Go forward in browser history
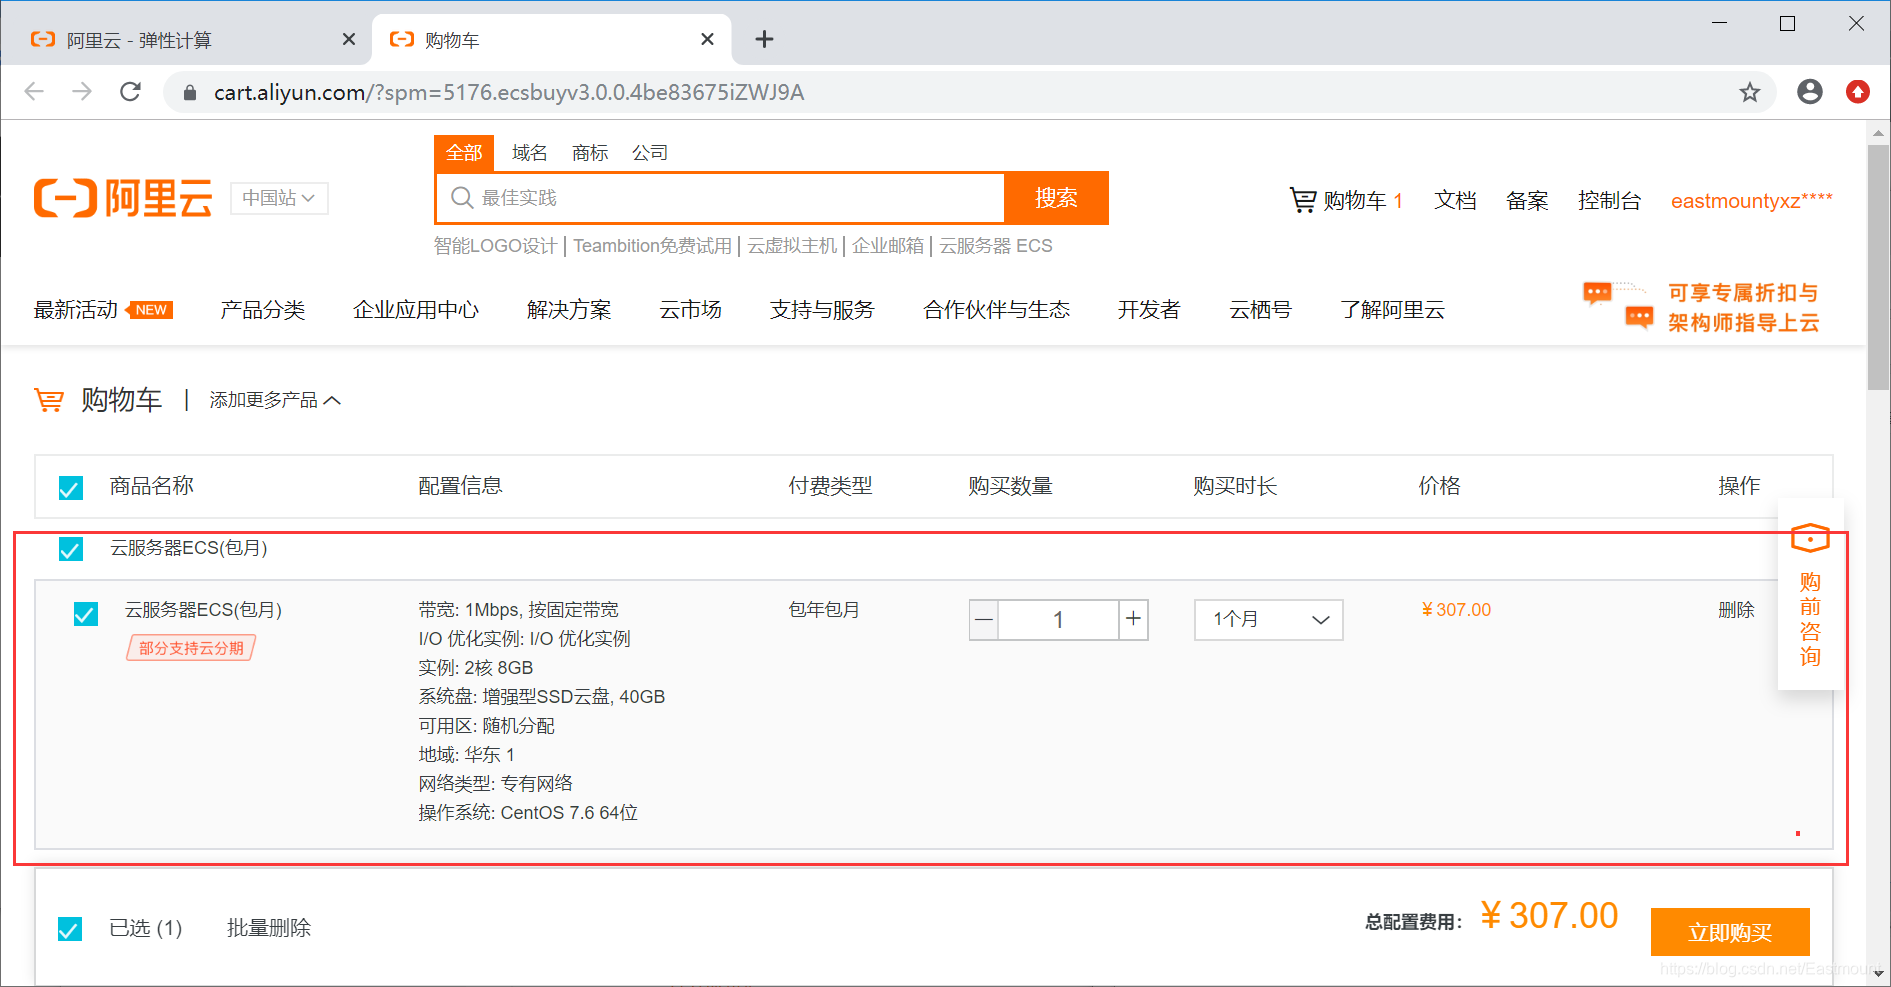Screen dimensions: 1891x987 point(82,92)
